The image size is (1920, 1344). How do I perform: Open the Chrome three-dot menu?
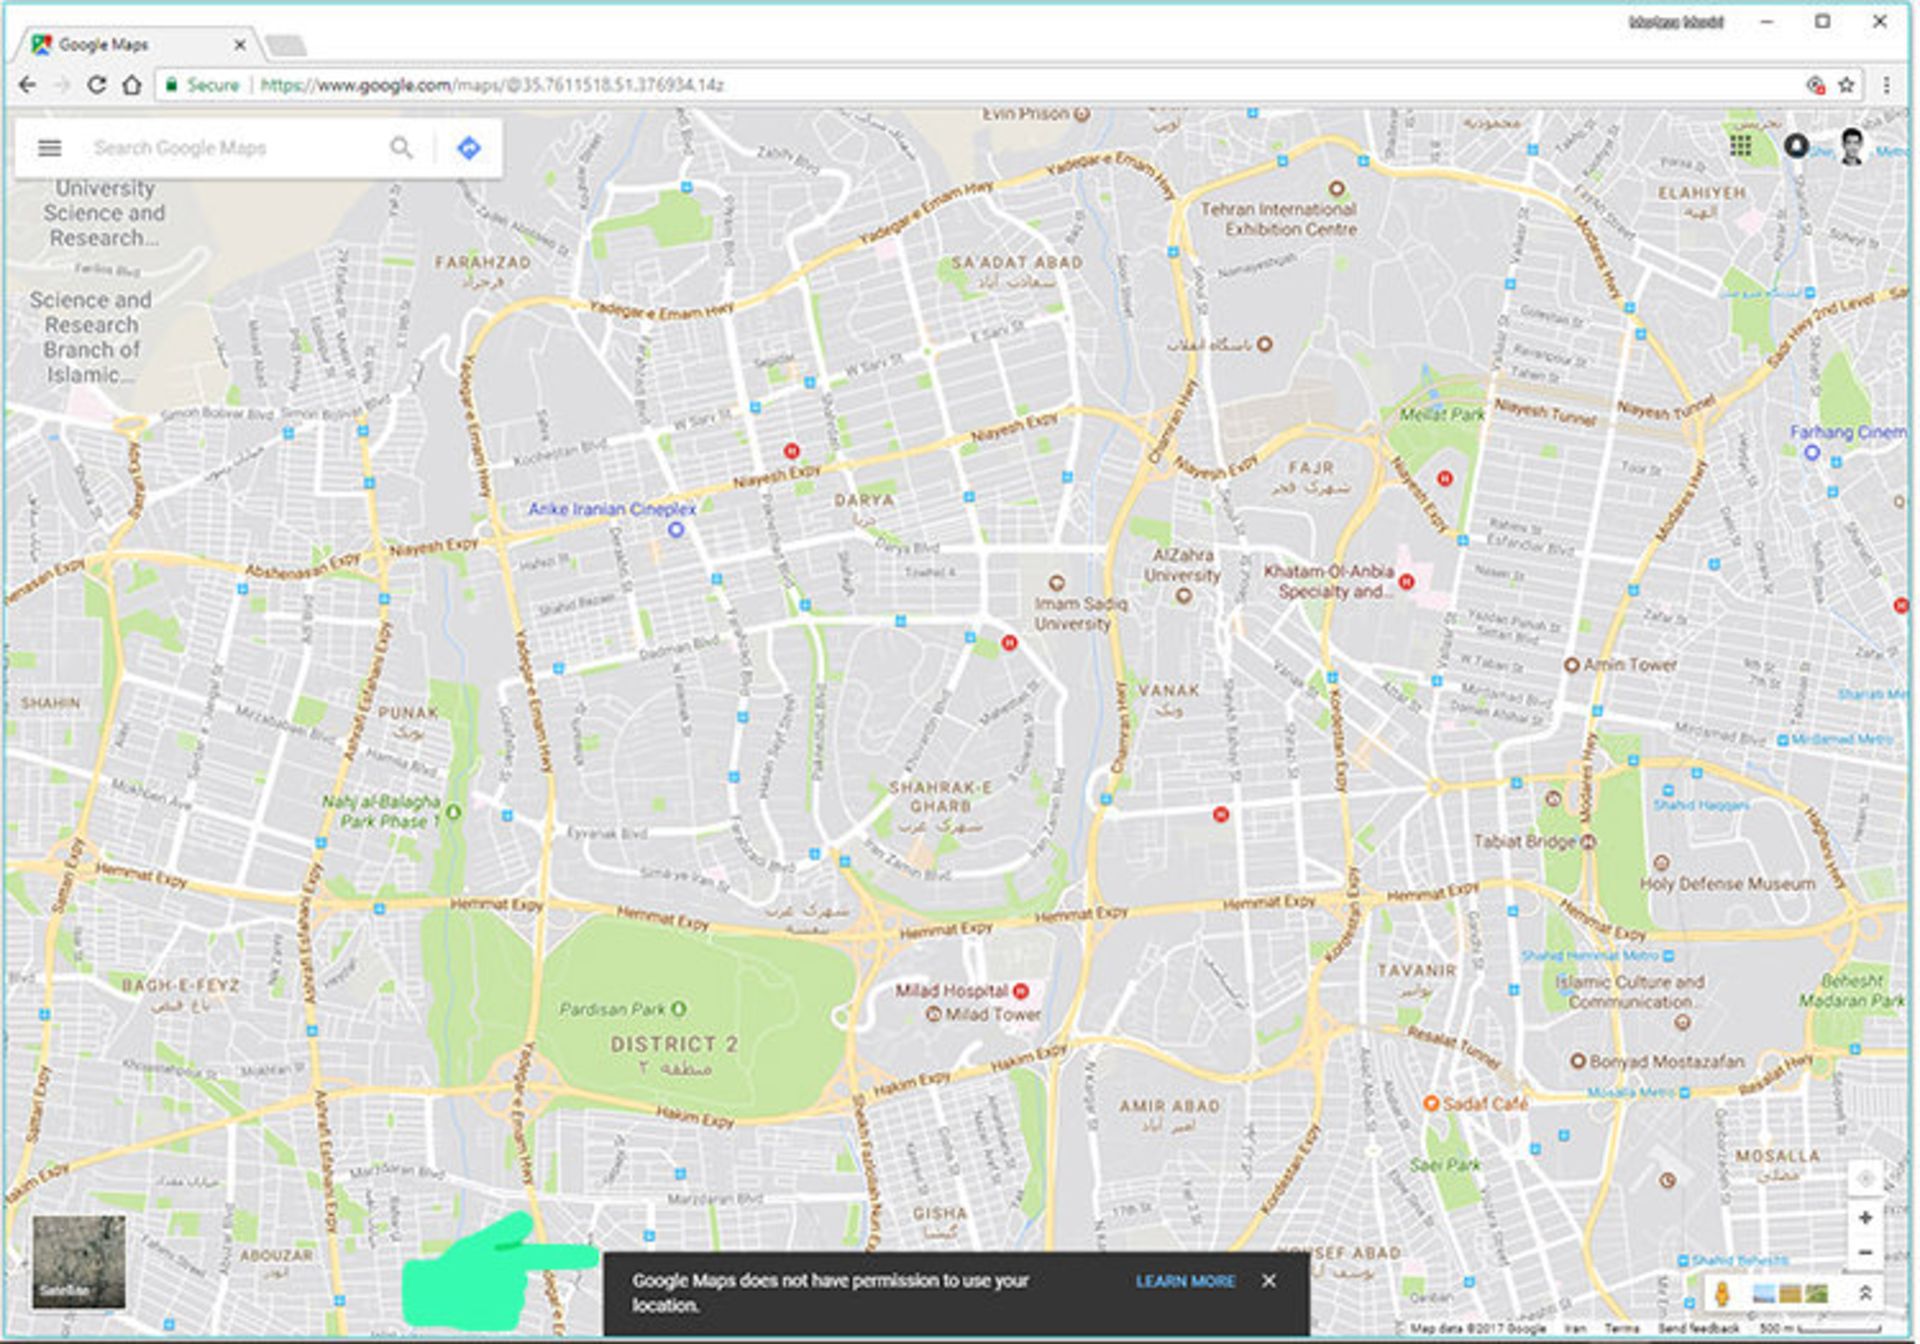tap(1886, 85)
